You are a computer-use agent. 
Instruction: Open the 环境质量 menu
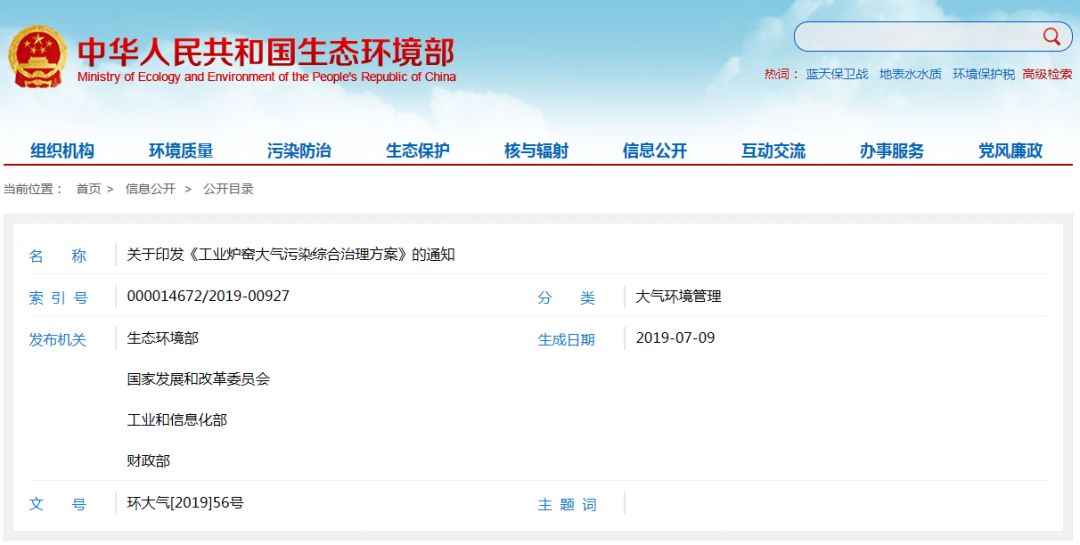(x=180, y=151)
